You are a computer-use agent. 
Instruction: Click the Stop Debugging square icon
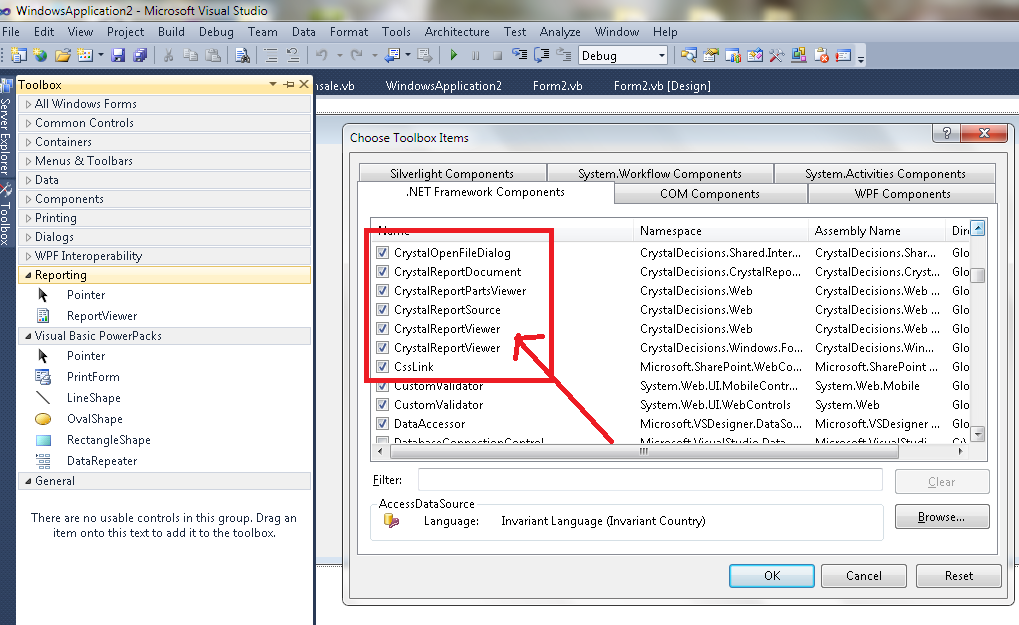tap(498, 56)
